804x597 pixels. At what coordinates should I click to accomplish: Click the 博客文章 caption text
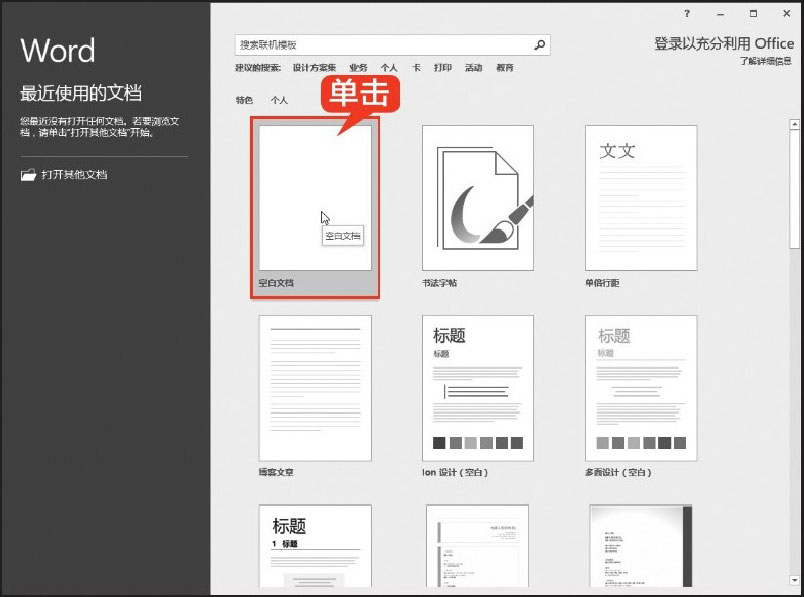point(276,472)
